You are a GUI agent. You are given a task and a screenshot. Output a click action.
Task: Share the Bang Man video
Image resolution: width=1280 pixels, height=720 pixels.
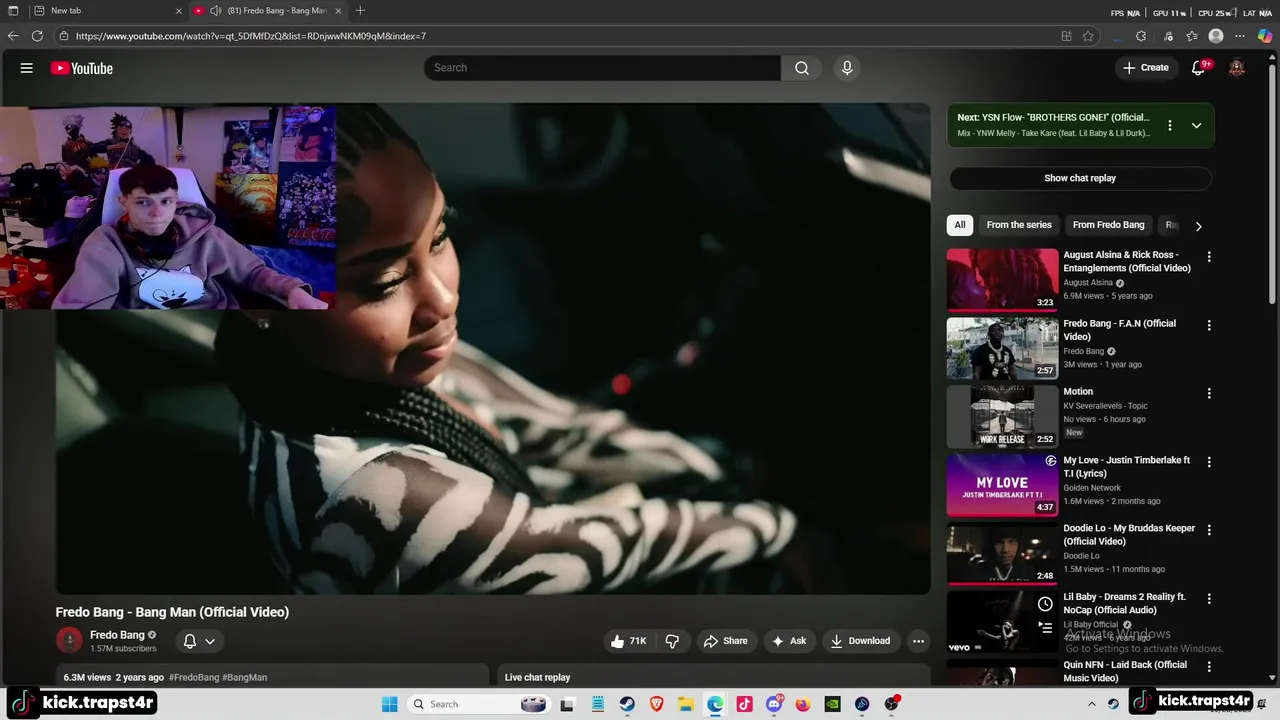(725, 641)
